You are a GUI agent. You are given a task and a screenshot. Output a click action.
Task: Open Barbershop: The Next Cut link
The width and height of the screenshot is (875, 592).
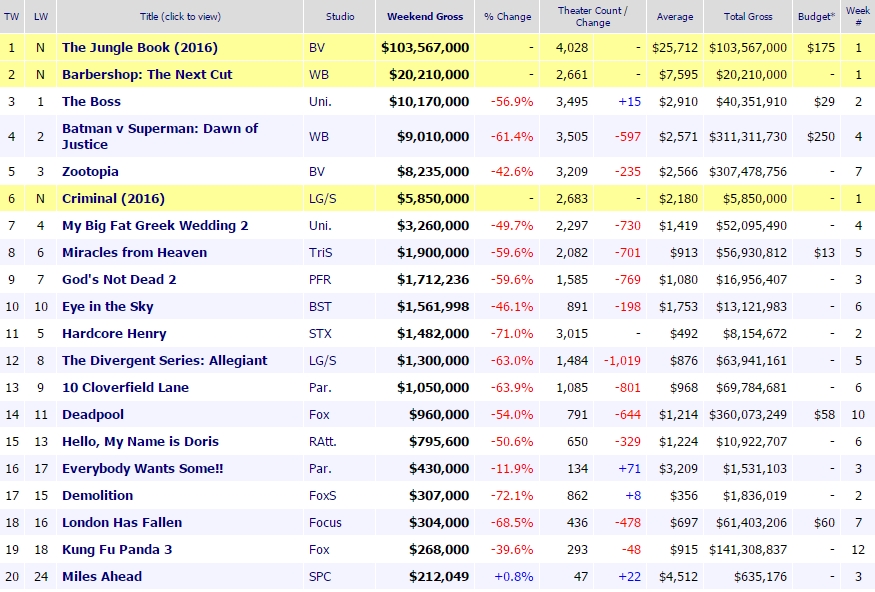pos(147,74)
